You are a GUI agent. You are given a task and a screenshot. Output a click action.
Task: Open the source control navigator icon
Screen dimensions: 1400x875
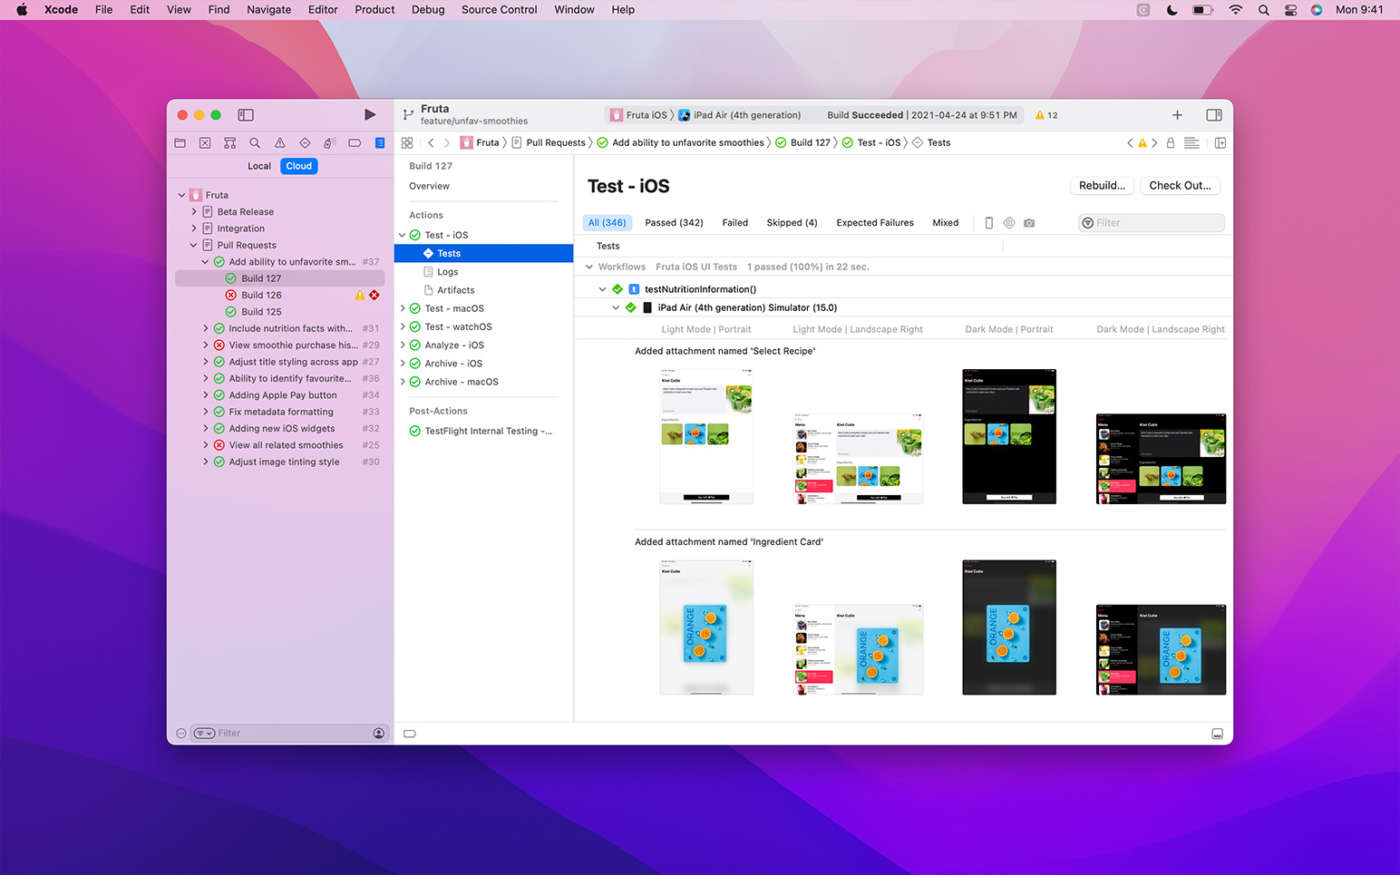pyautogui.click(x=205, y=143)
